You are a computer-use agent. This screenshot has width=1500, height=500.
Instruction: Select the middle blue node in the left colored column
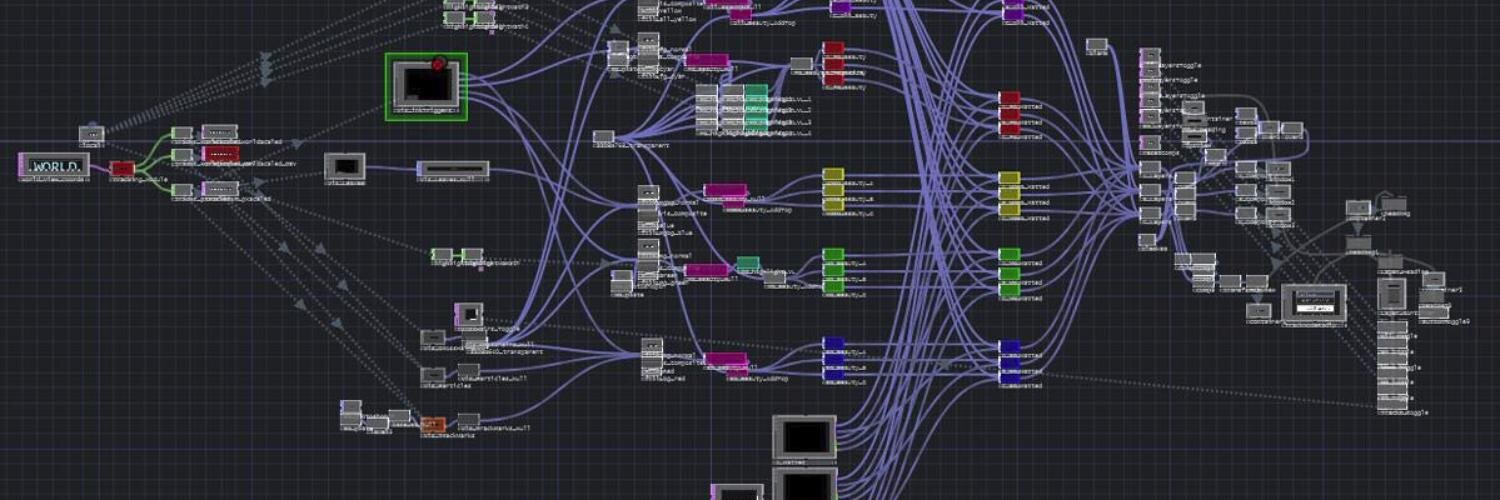click(833, 358)
